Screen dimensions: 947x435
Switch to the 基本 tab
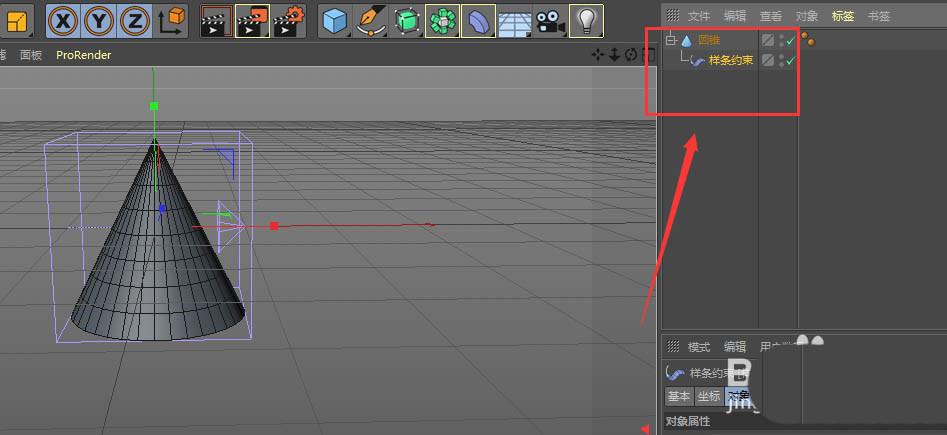click(679, 396)
